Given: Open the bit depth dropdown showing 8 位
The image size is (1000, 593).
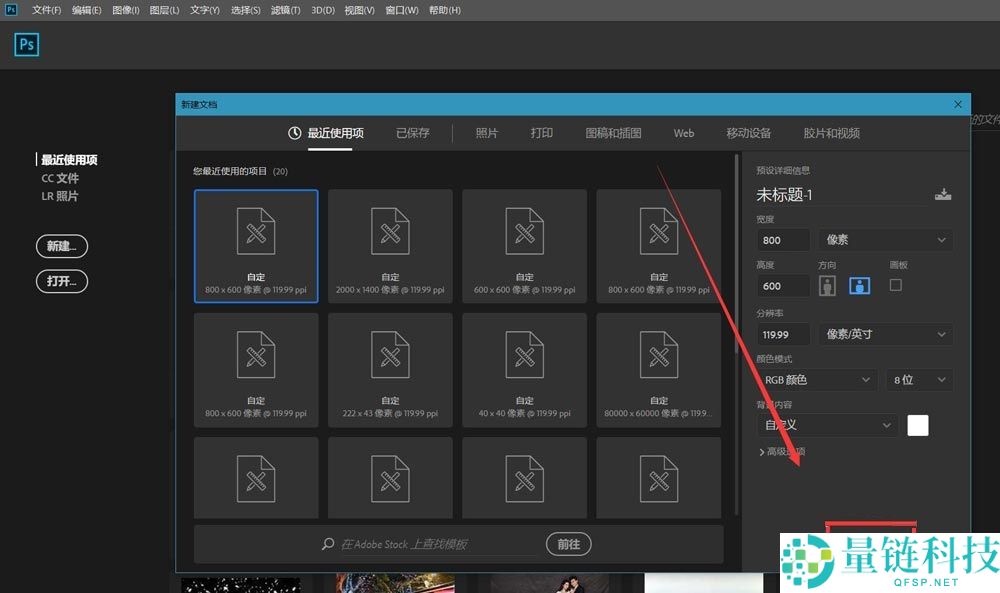Looking at the screenshot, I should click(919, 379).
